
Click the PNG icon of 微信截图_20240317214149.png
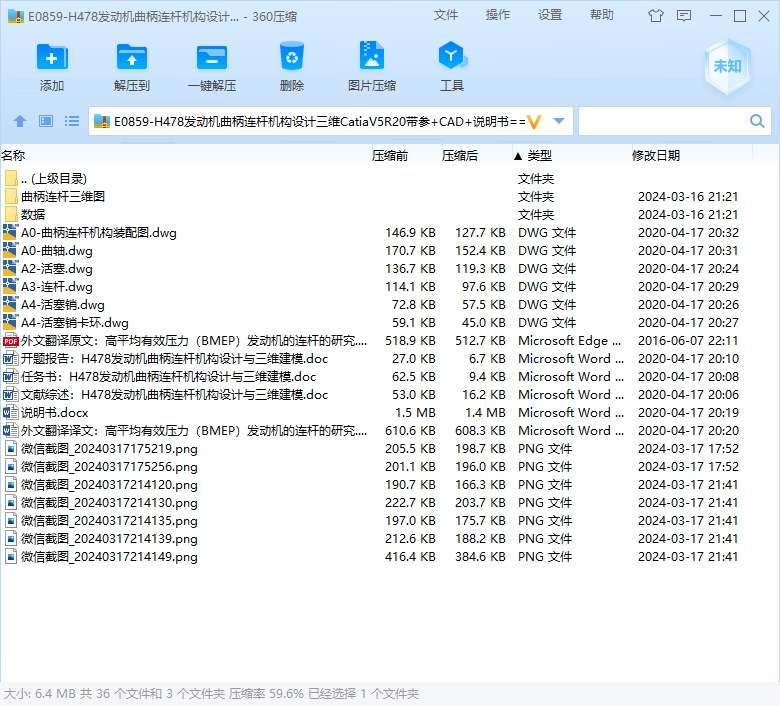(10, 557)
